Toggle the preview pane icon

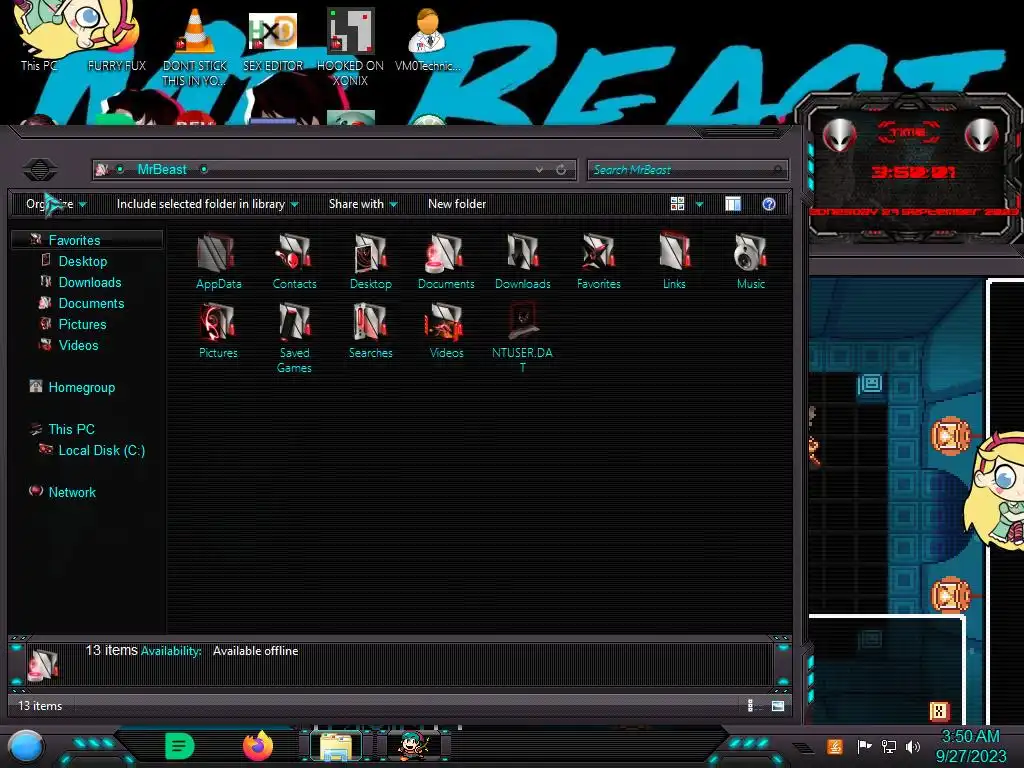coord(733,204)
